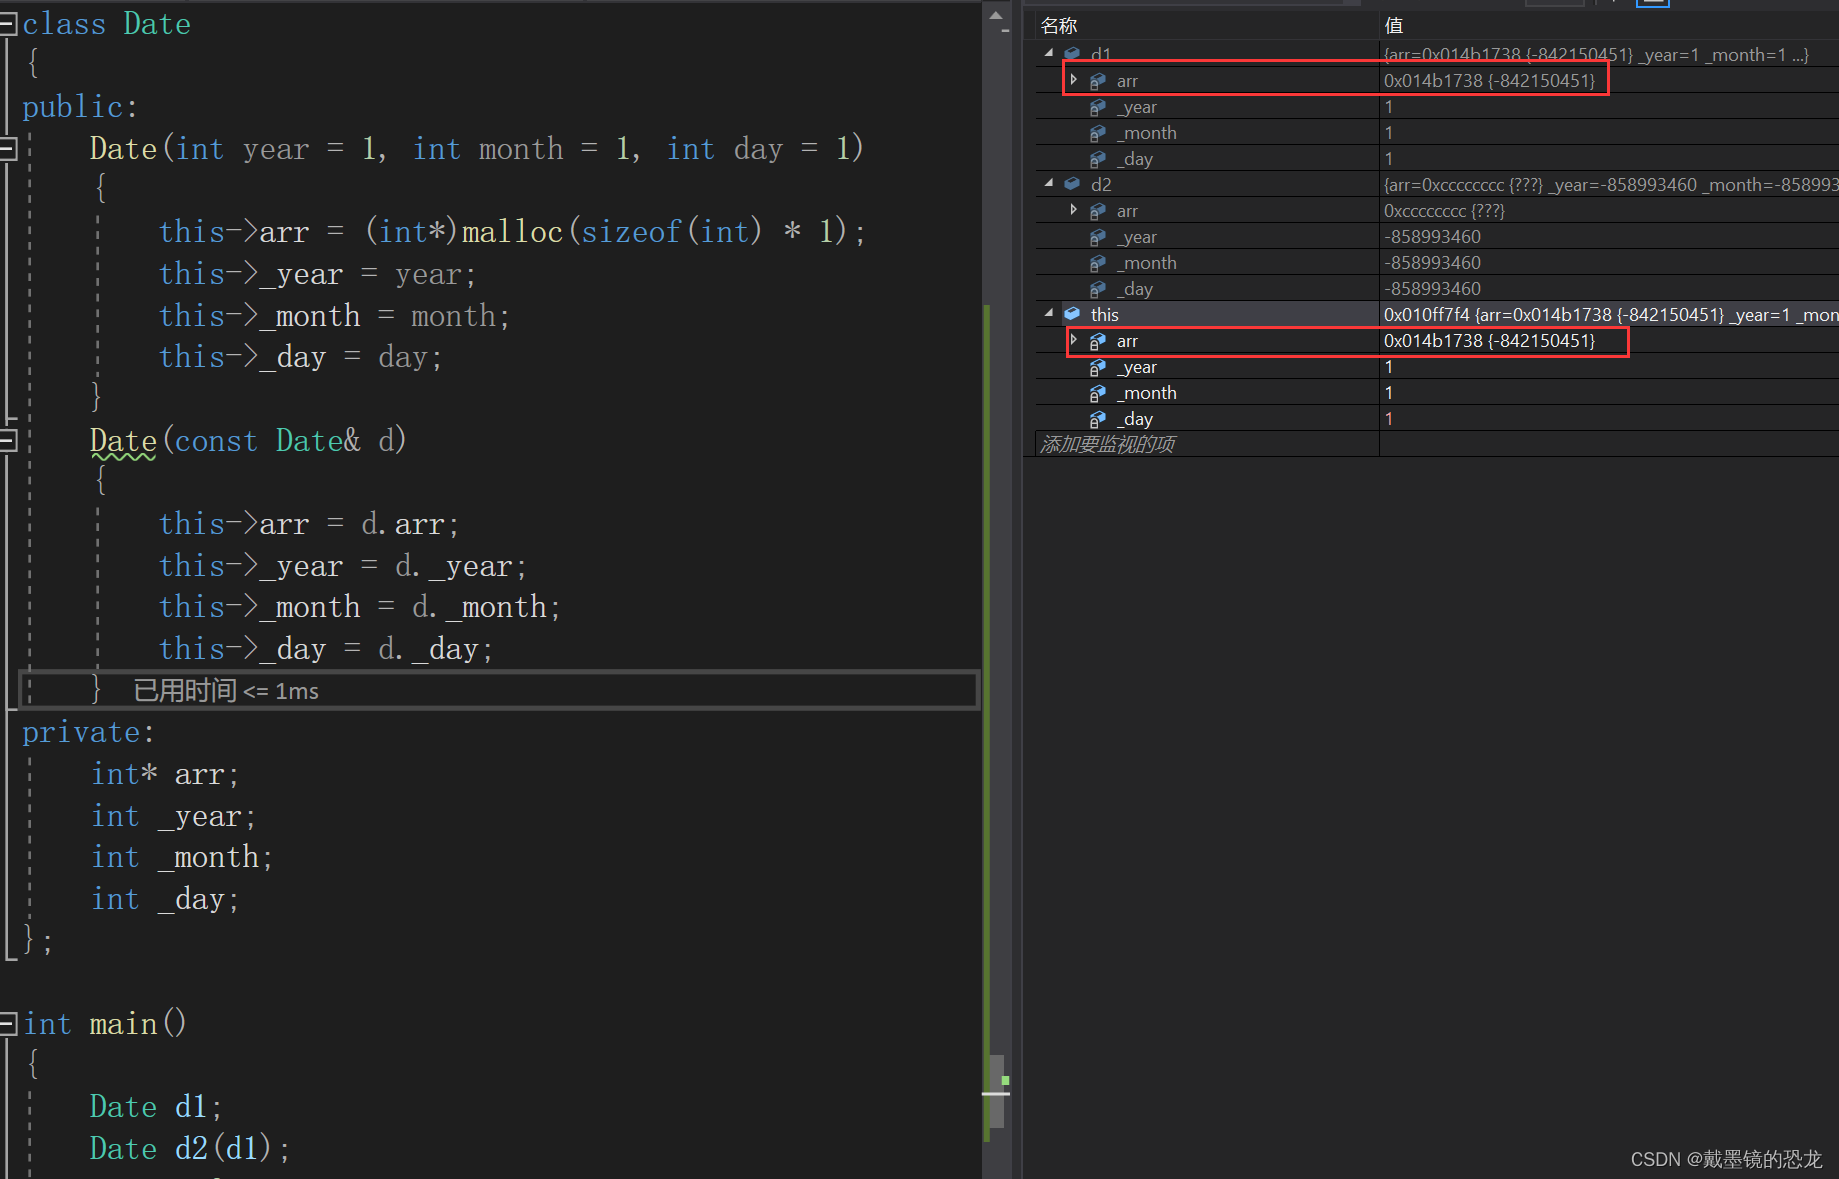Expand arr pointer under d1

tap(1074, 79)
